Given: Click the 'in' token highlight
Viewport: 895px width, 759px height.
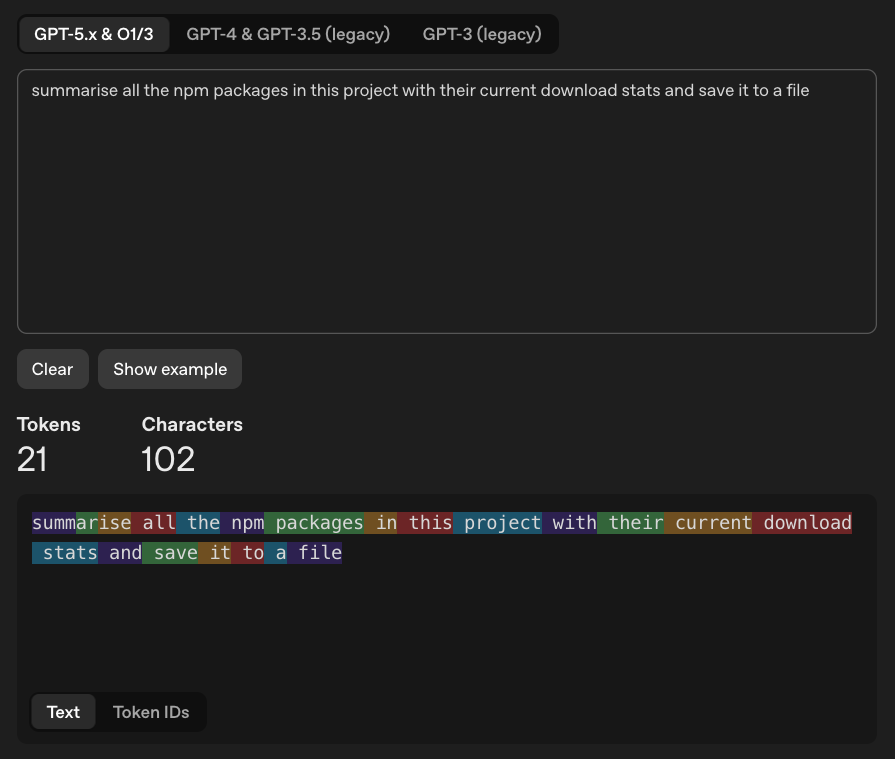Looking at the screenshot, I should tap(381, 523).
